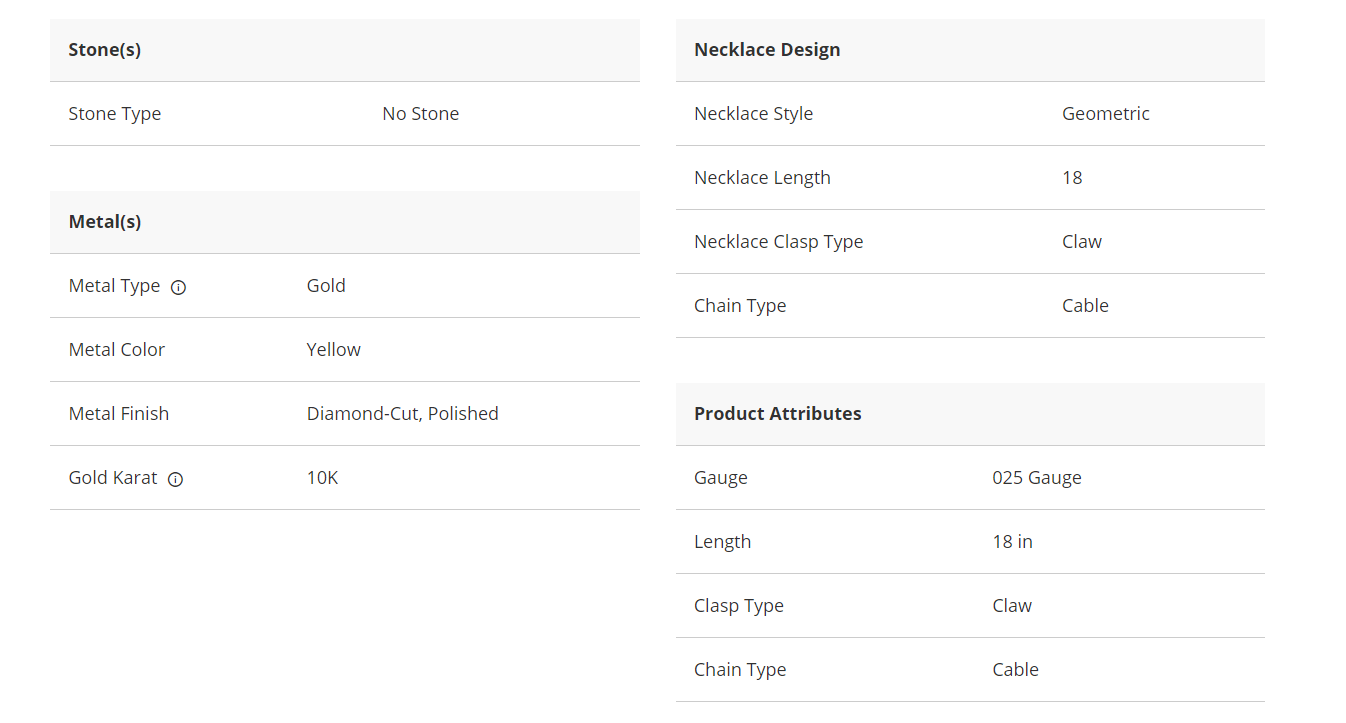Select the Stone Type label
1346x723 pixels.
(114, 114)
